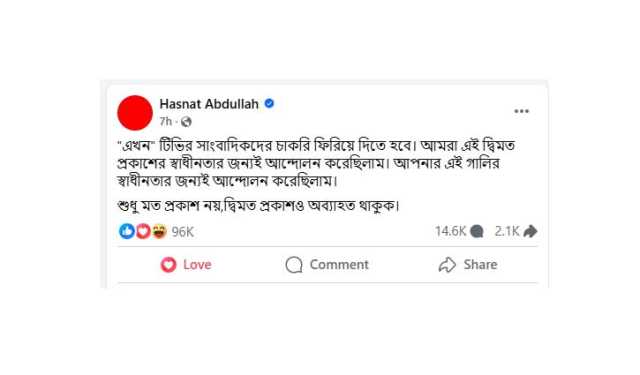The image size is (640, 375).
Task: Click the filled share arrow beside 2.1K
Action: pyautogui.click(x=530, y=231)
